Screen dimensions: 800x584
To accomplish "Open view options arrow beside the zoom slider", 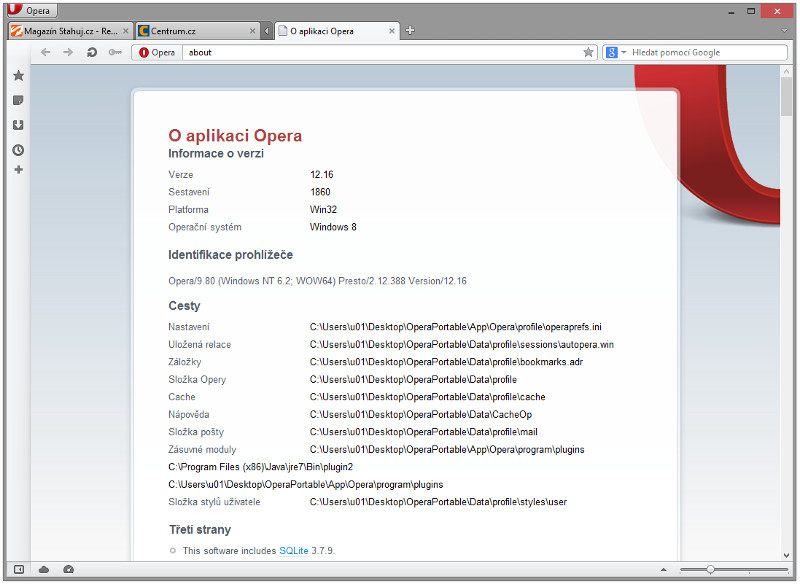I will [x=663, y=570].
